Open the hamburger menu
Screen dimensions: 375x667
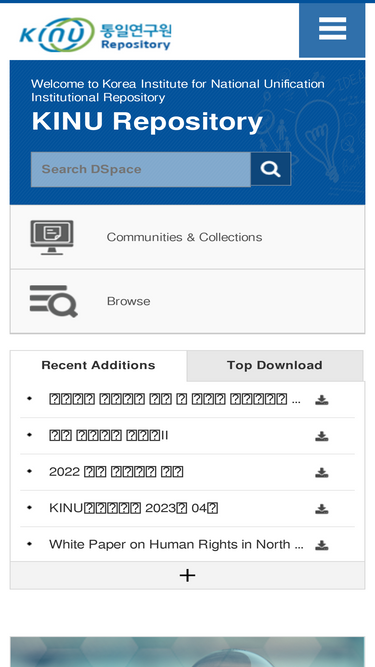(332, 30)
